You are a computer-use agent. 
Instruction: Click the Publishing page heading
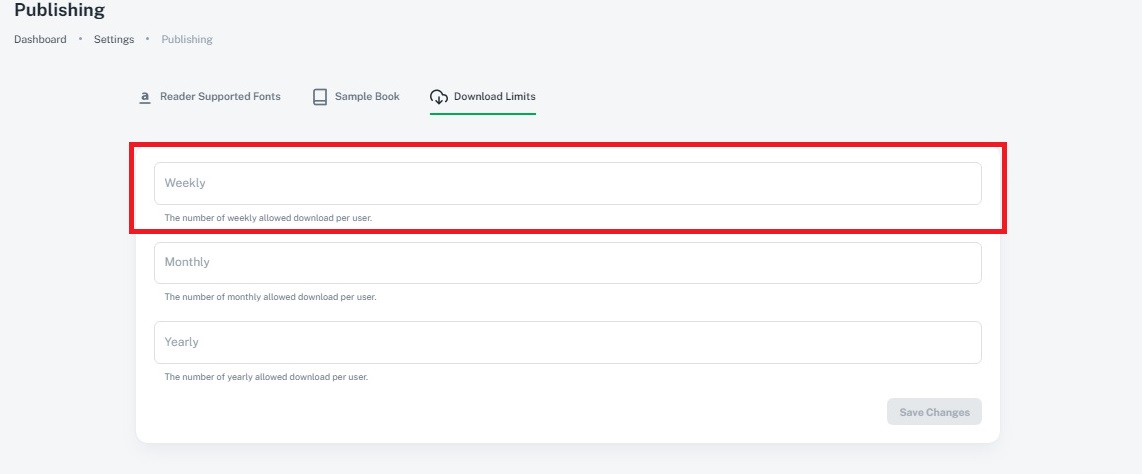(x=60, y=10)
